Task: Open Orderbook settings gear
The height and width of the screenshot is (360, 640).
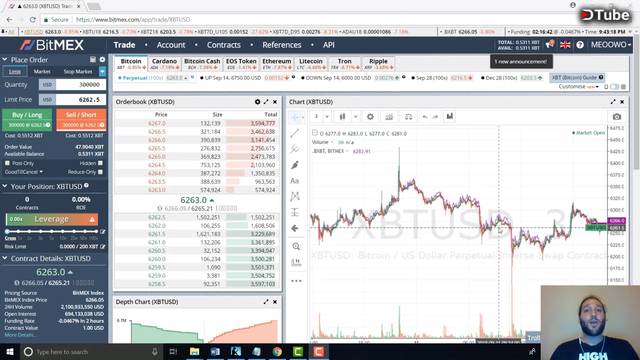Action: click(x=257, y=102)
